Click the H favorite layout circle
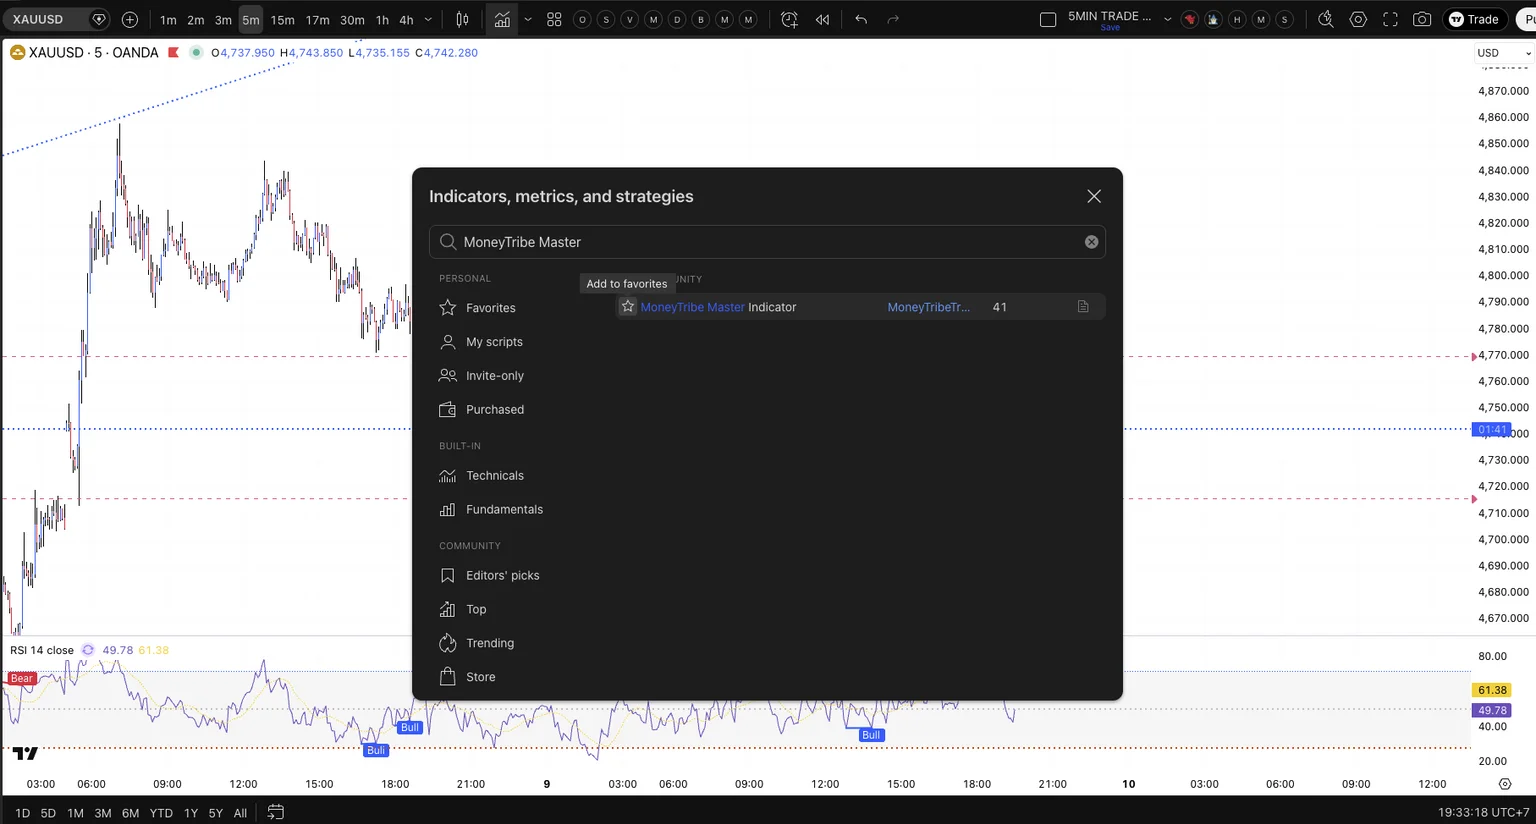1536x824 pixels. click(1237, 19)
